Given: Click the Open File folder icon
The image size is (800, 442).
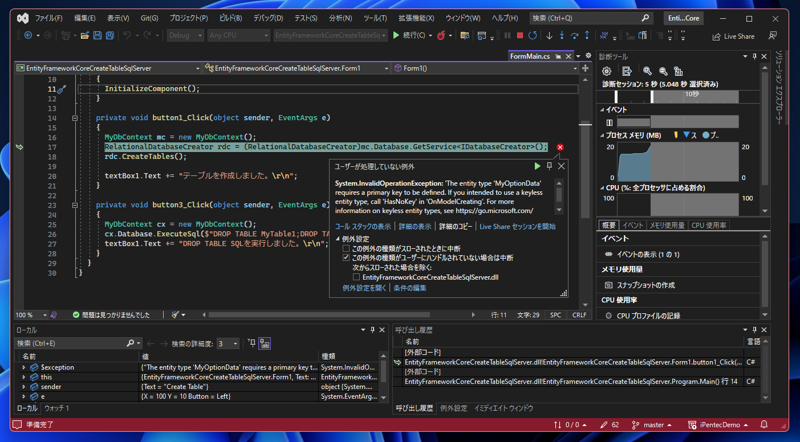Looking at the screenshot, I should click(x=84, y=36).
